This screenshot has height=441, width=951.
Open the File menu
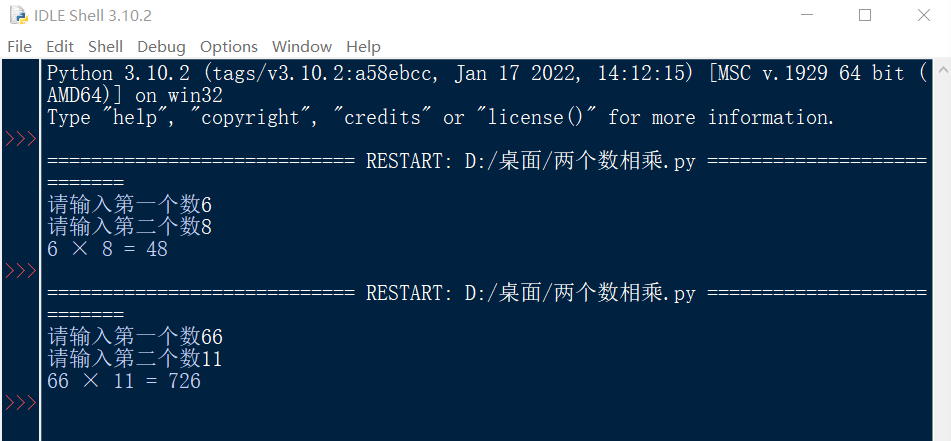tap(19, 46)
